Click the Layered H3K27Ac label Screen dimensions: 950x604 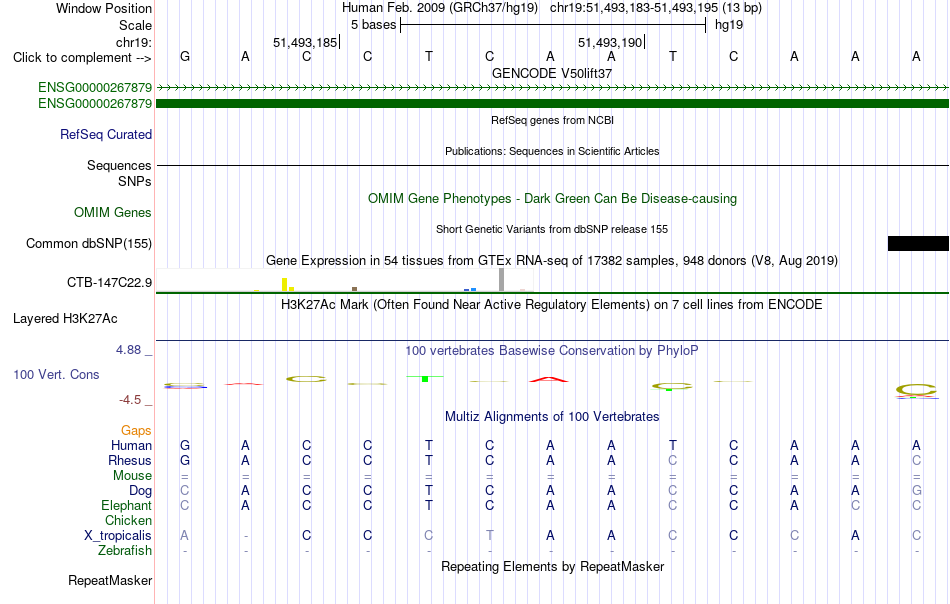(x=65, y=319)
